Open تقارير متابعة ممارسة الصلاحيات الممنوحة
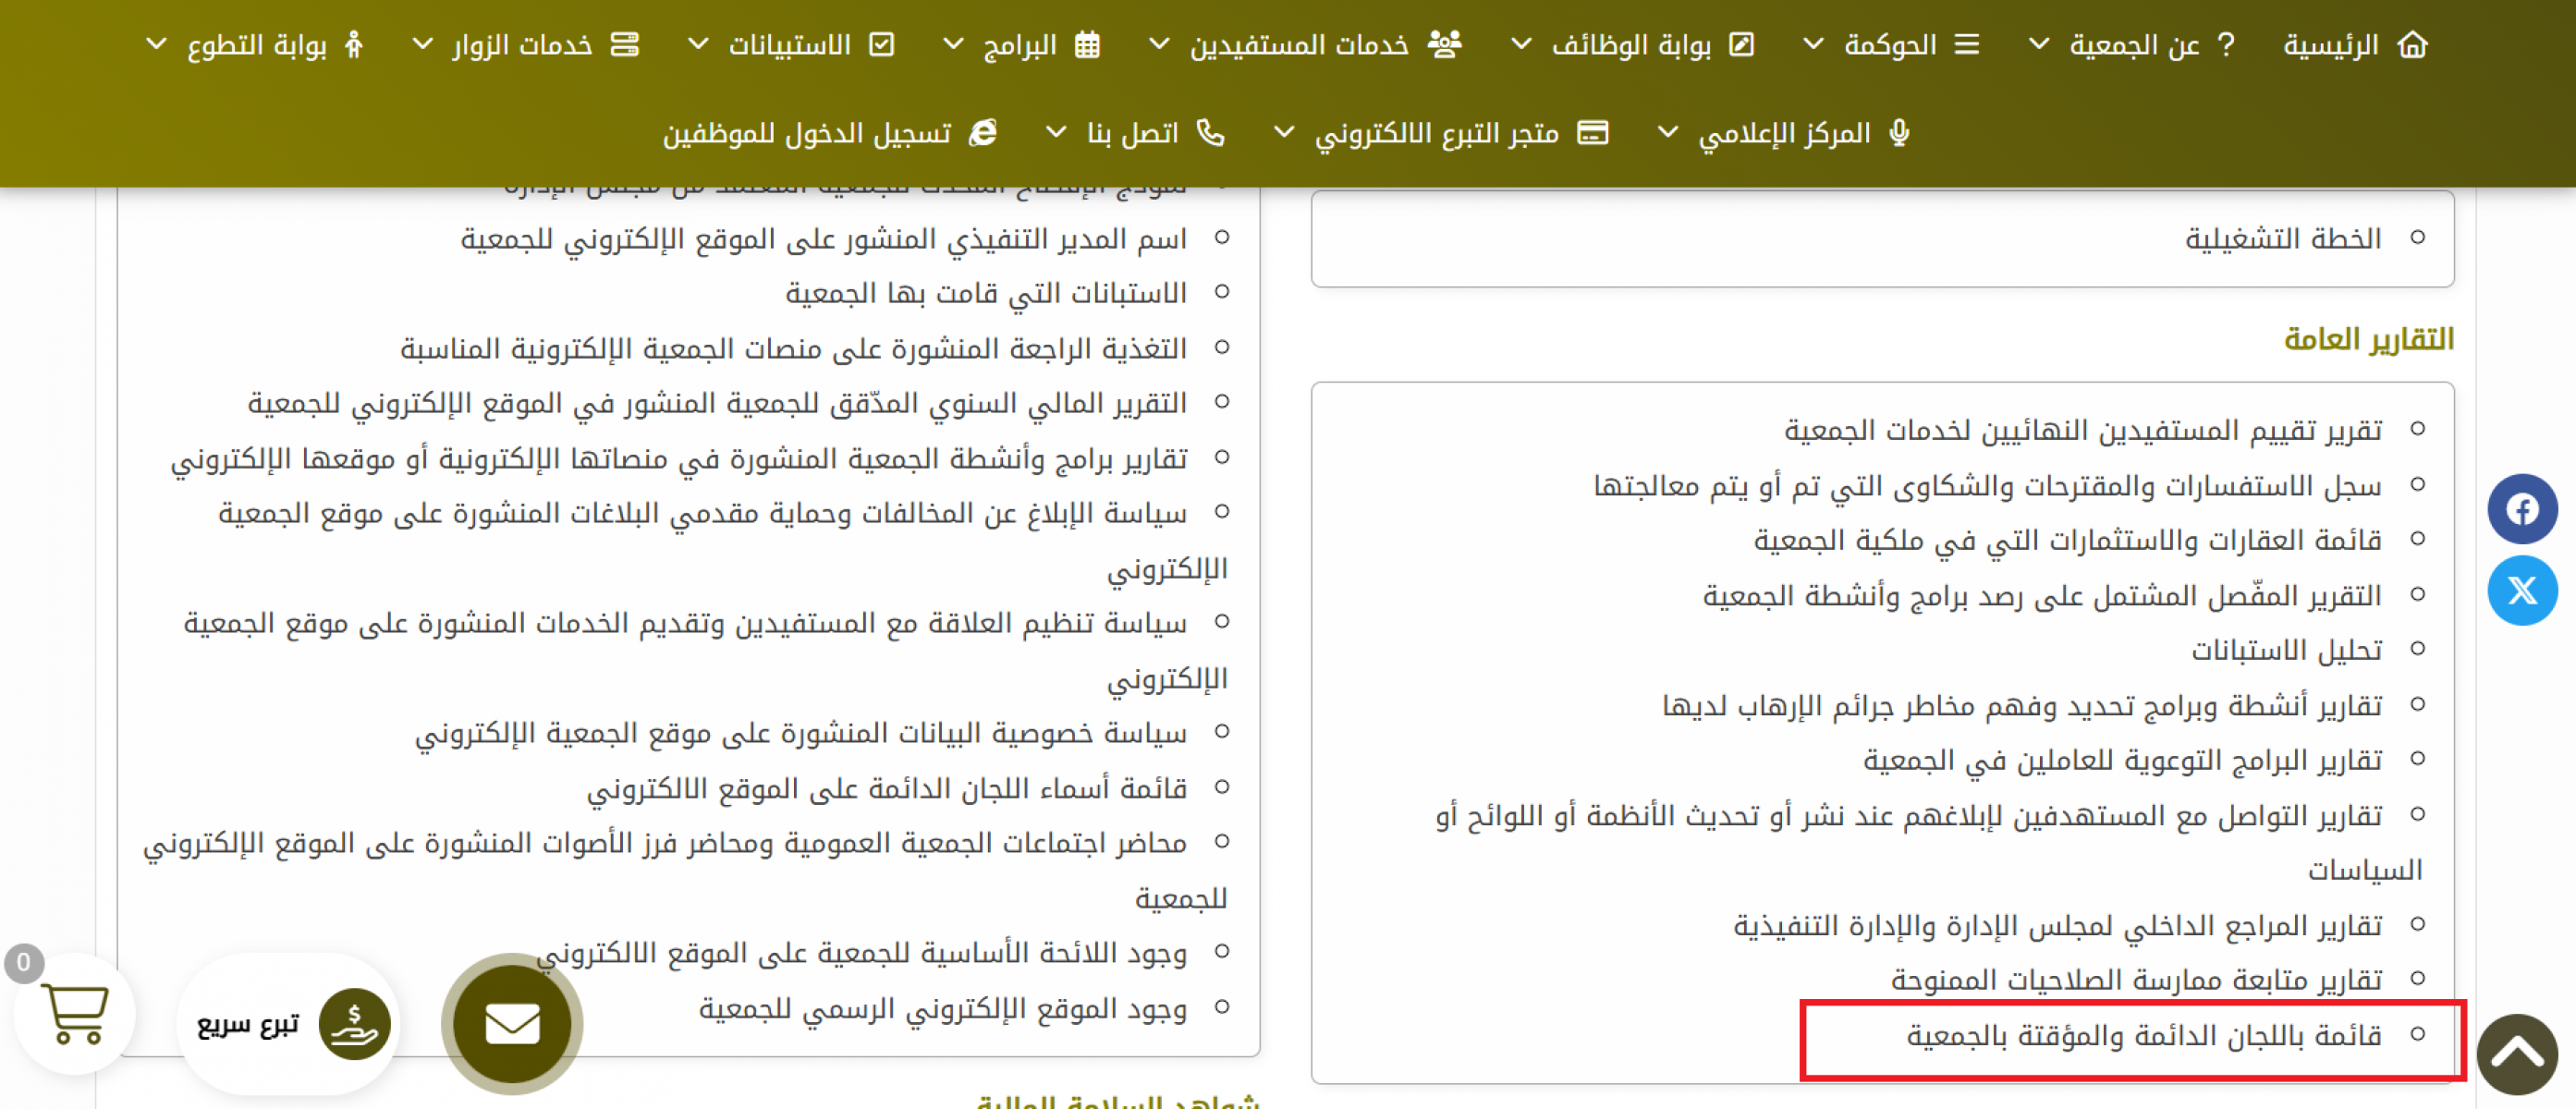The height and width of the screenshot is (1109, 2576). coord(2137,980)
